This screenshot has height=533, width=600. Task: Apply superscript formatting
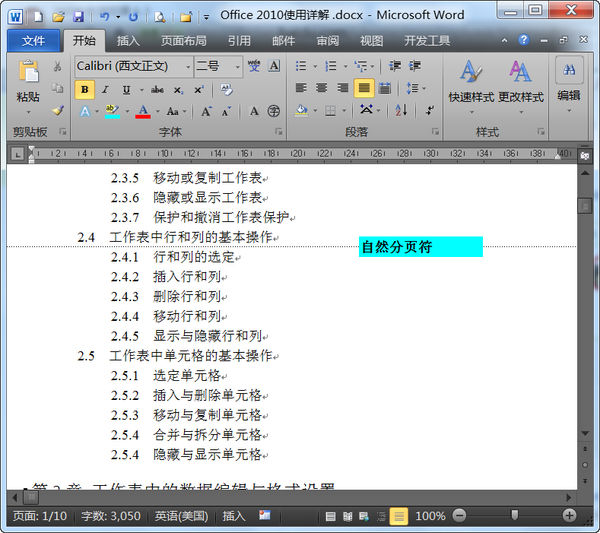tap(199, 90)
